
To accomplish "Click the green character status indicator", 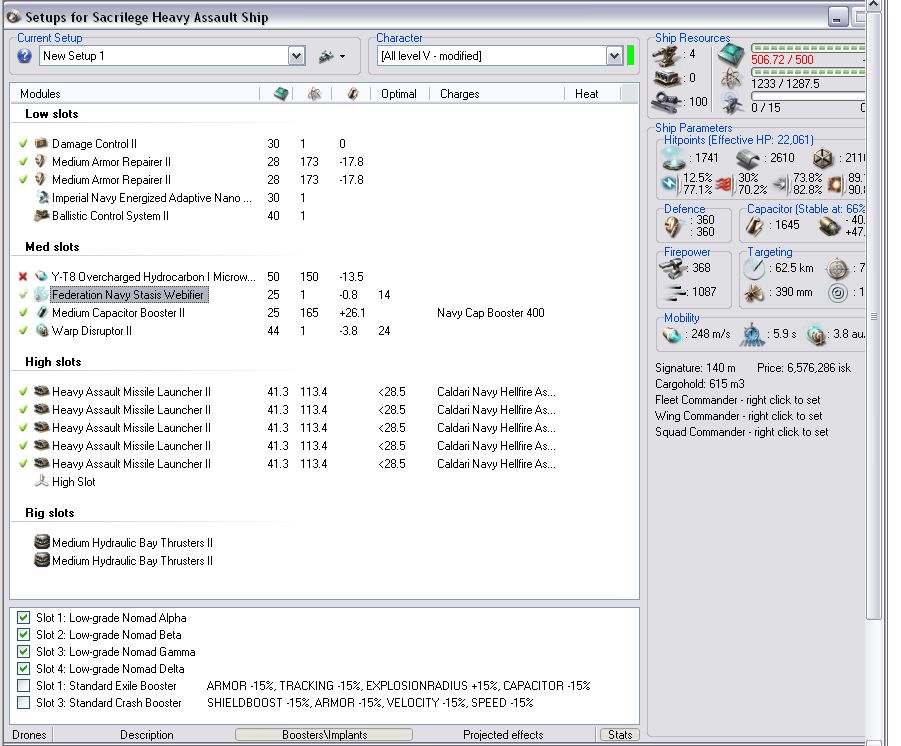I will click(x=631, y=56).
